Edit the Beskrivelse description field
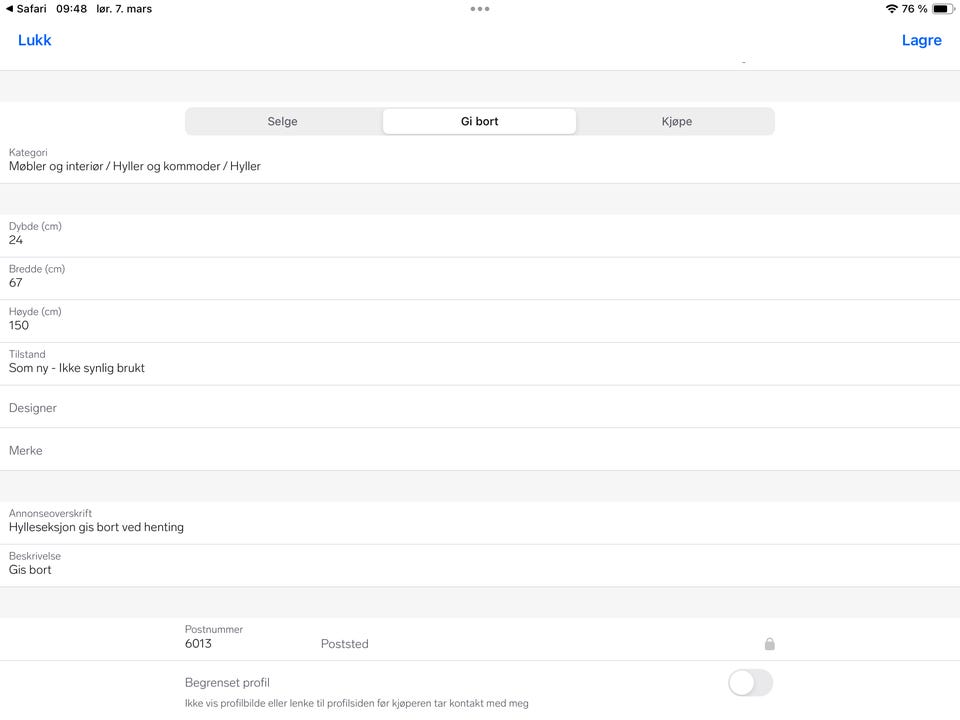Viewport: 960px width, 720px height. point(480,566)
